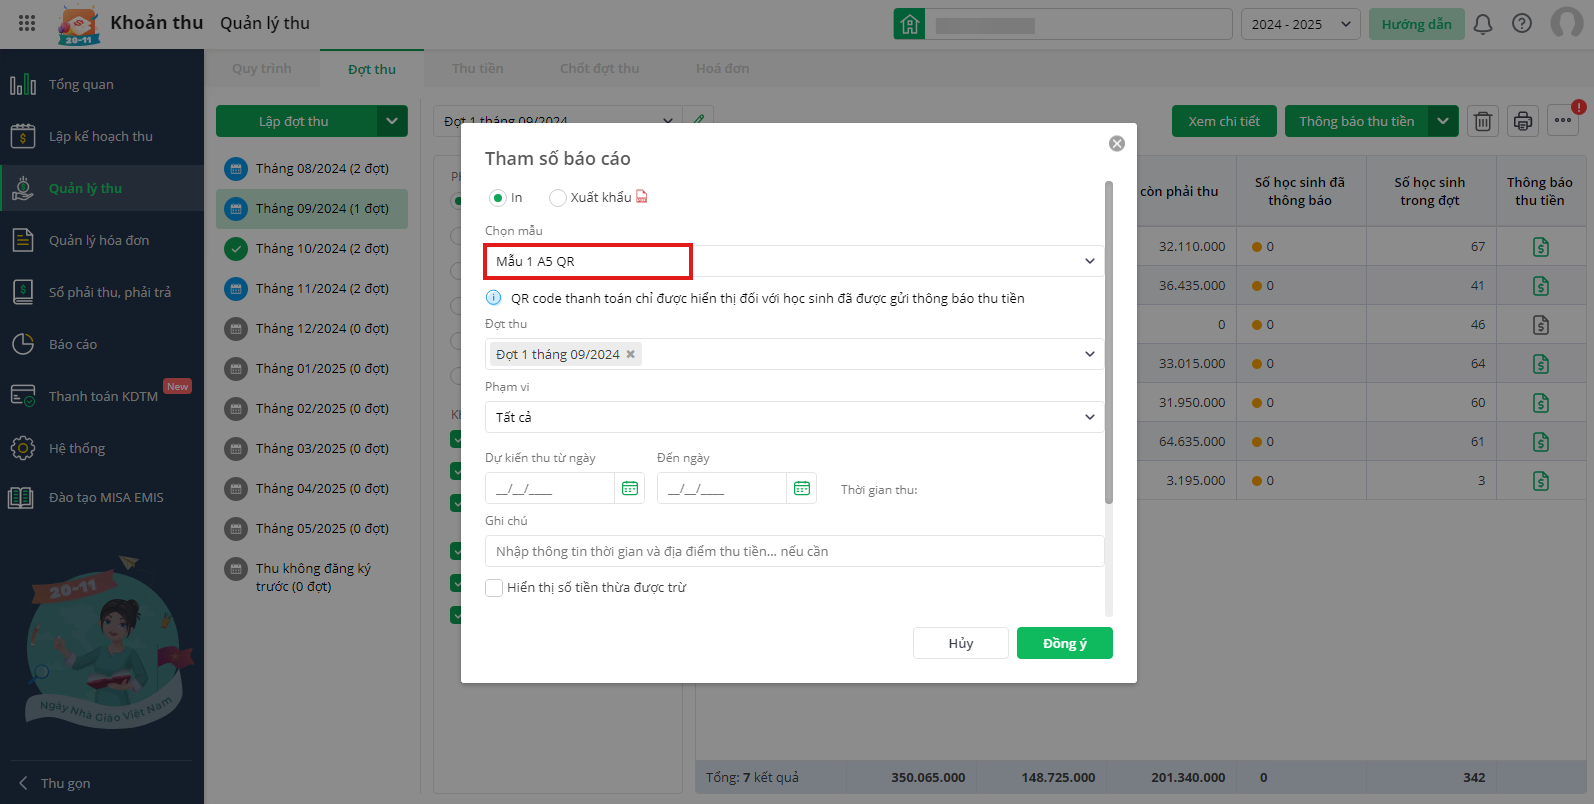Confirm with the 'Đồng ý' button
This screenshot has width=1594, height=804.
[x=1064, y=643]
